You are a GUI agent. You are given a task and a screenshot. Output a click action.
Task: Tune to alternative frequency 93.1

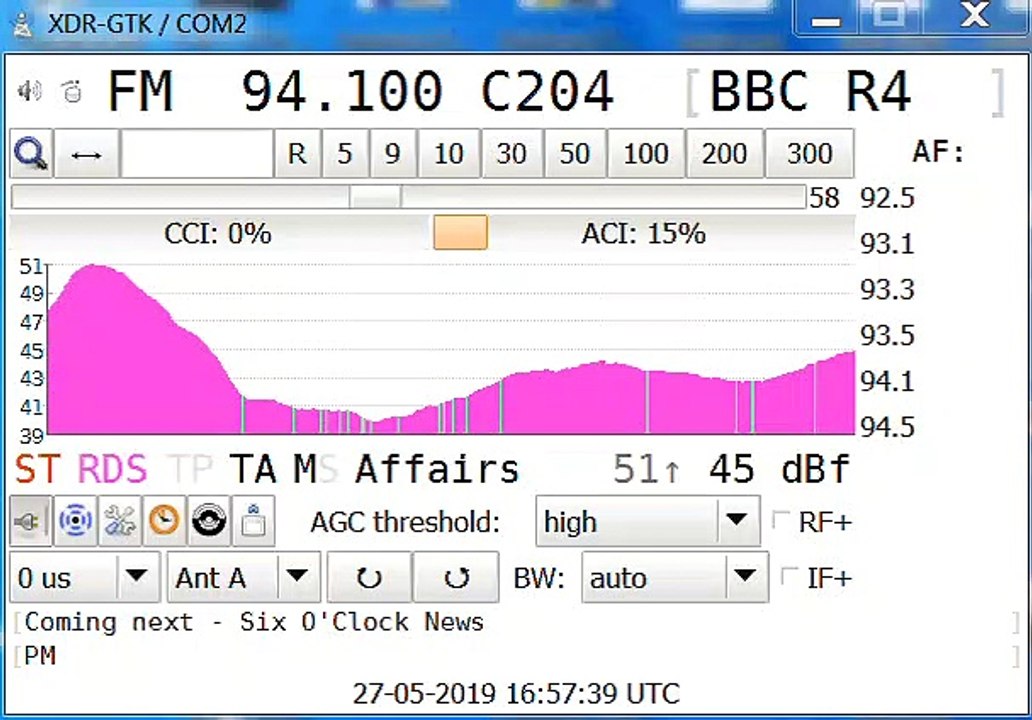[x=887, y=244]
